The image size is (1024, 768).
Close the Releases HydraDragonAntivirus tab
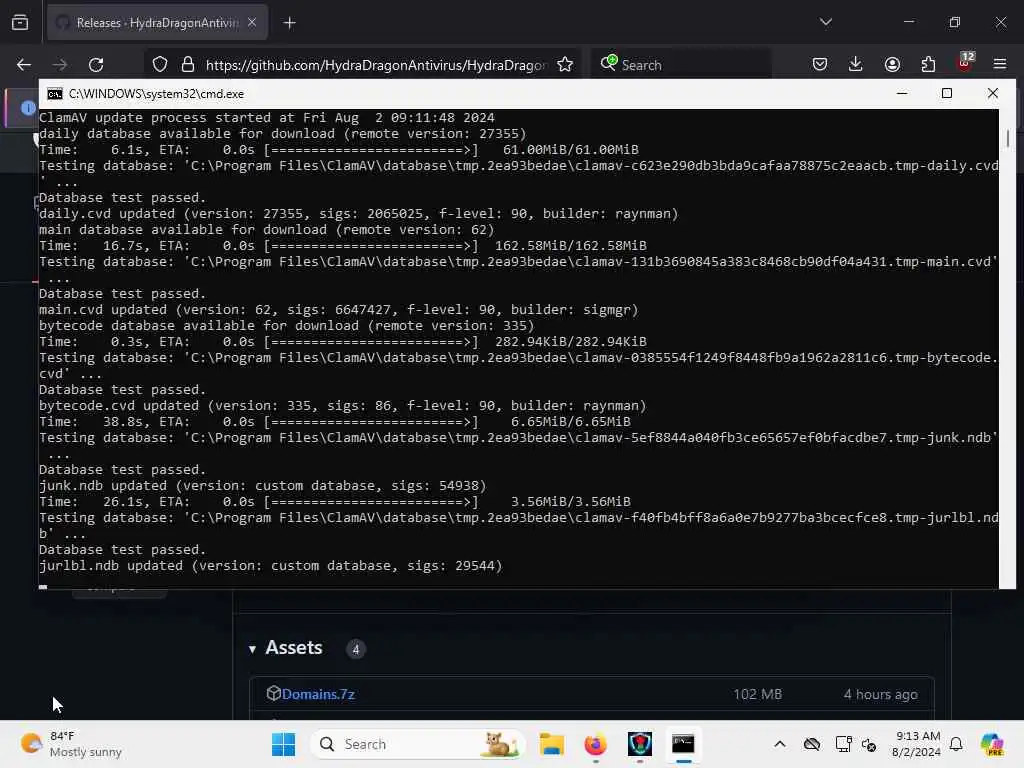pyautogui.click(x=252, y=23)
